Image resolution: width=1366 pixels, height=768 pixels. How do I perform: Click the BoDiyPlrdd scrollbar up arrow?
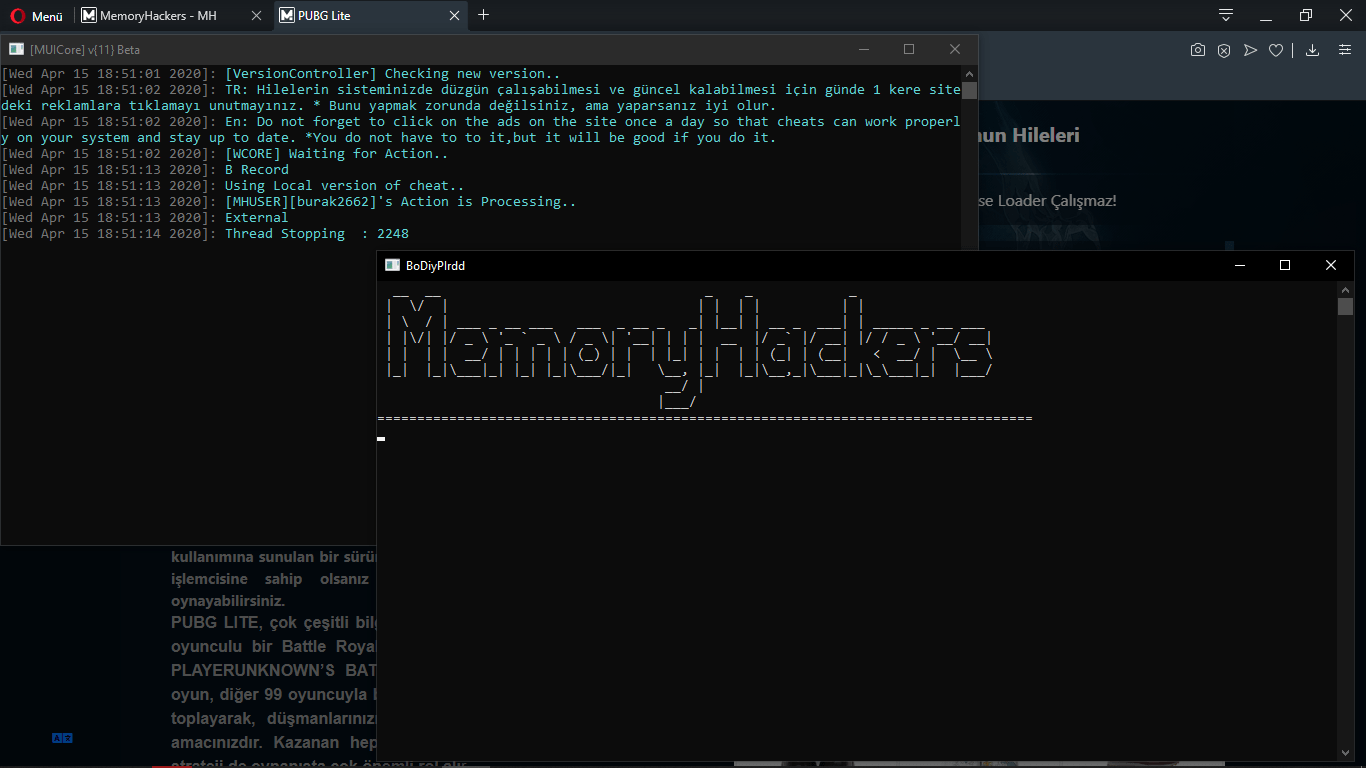tap(1345, 289)
